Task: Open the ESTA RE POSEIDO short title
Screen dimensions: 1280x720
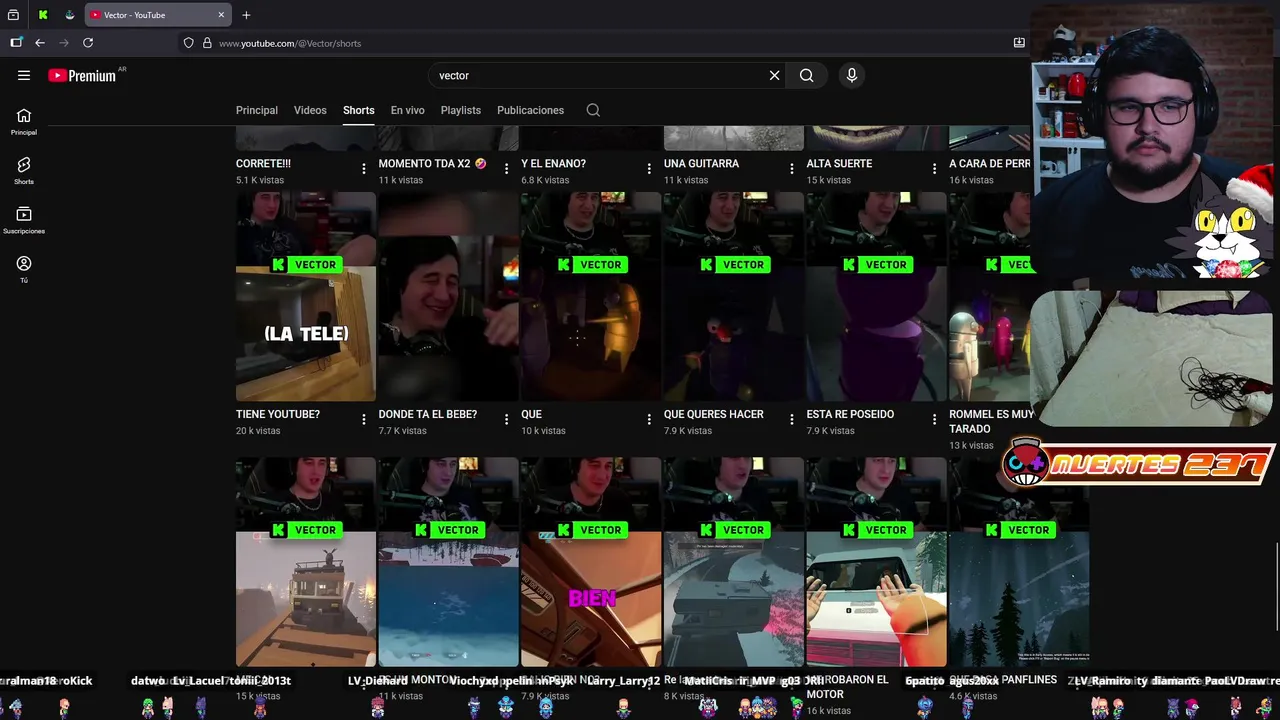Action: pos(851,414)
